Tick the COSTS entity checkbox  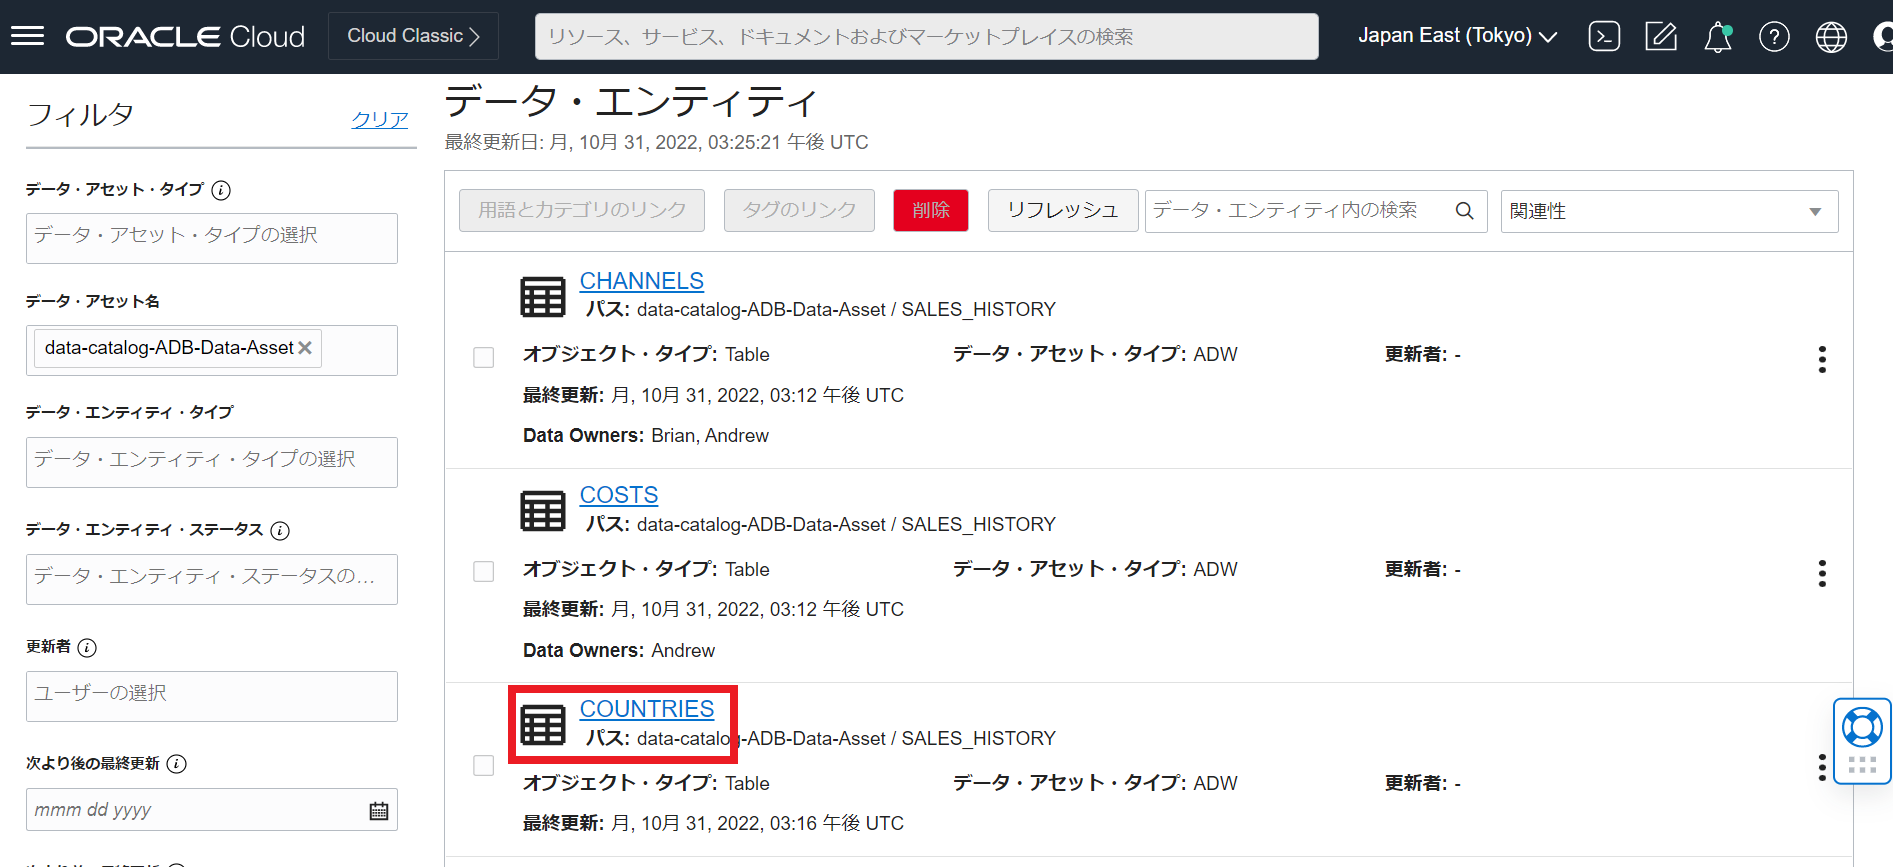pos(484,571)
